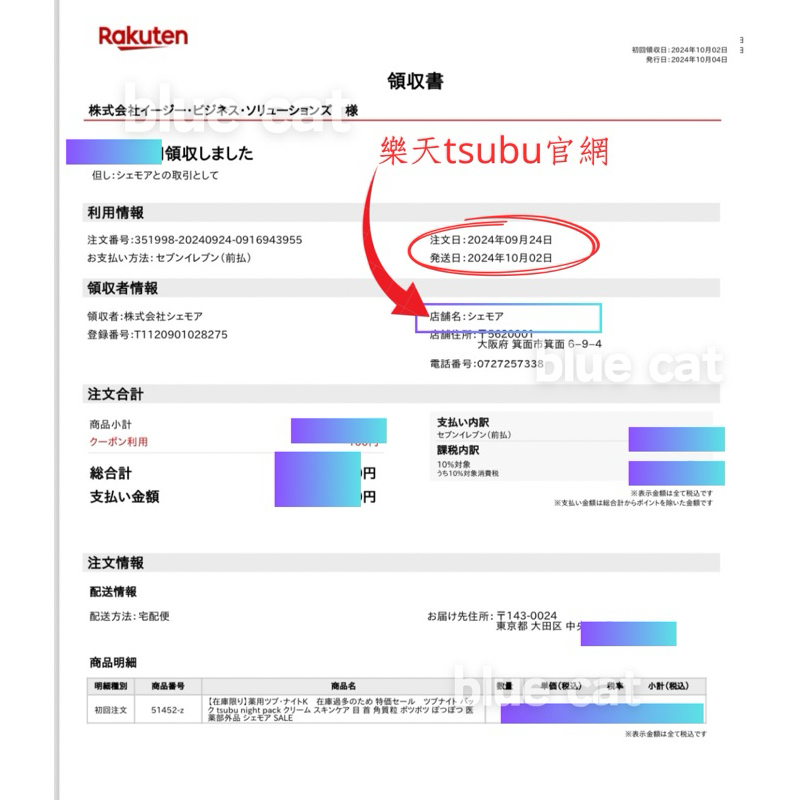The height and width of the screenshot is (800, 800).
Task: Select the 領収者情報 section header
Action: (123, 289)
